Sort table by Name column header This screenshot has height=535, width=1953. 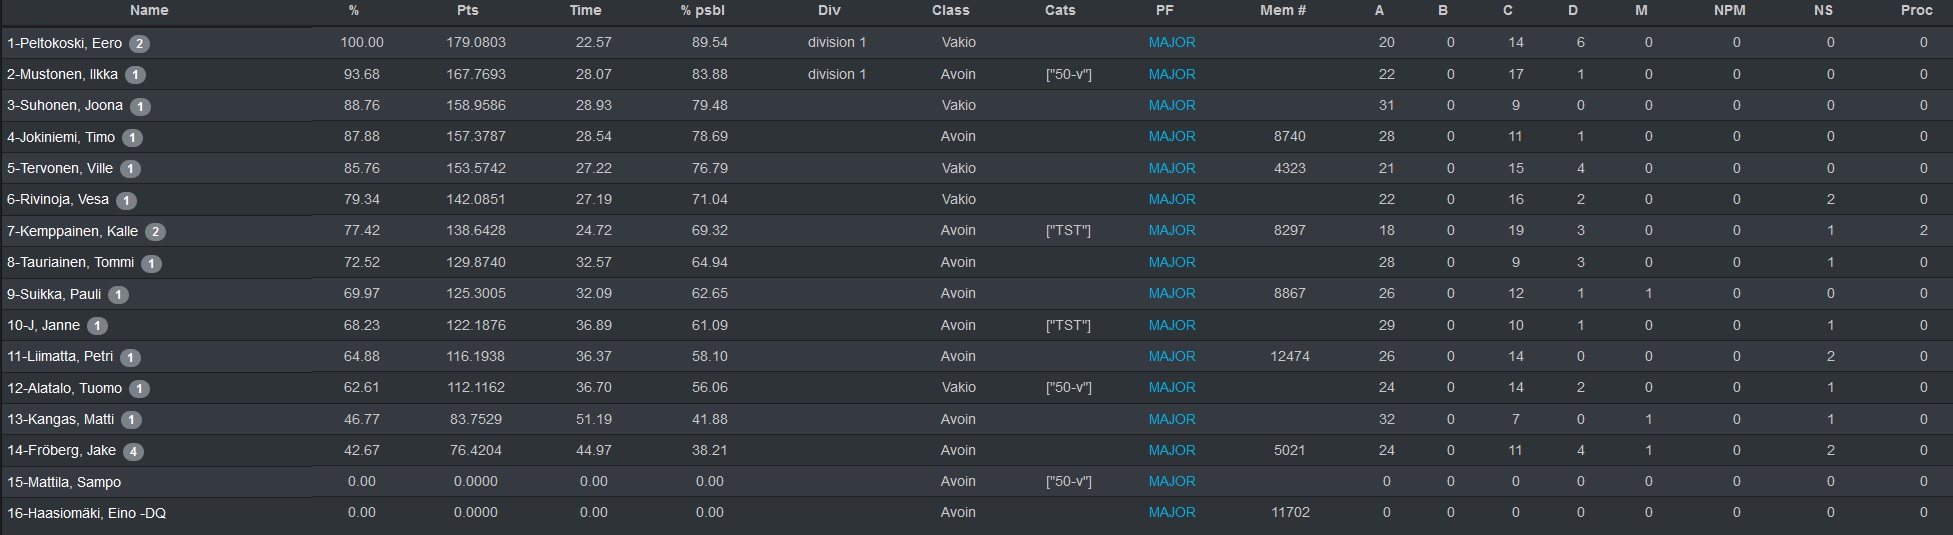pyautogui.click(x=149, y=10)
